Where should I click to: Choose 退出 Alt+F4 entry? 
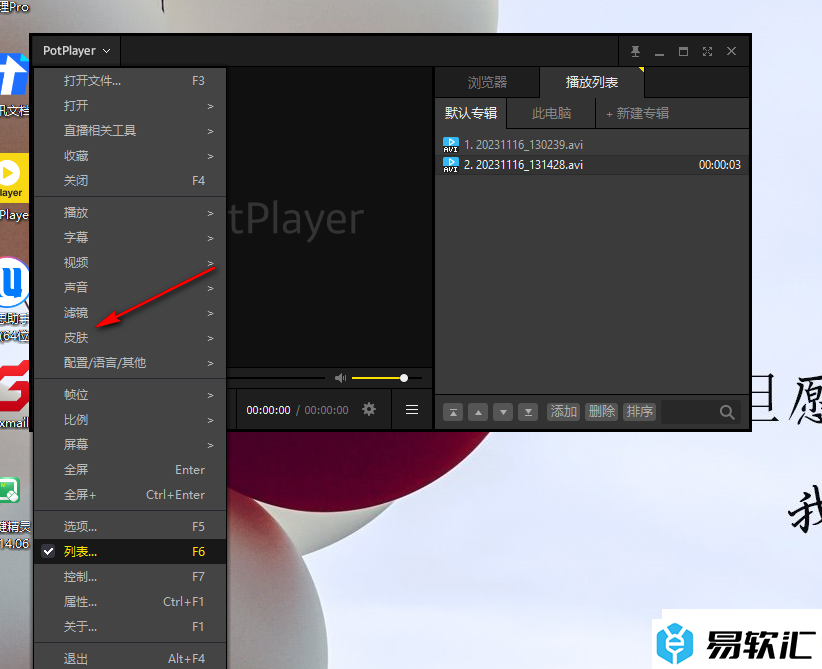pyautogui.click(x=130, y=659)
